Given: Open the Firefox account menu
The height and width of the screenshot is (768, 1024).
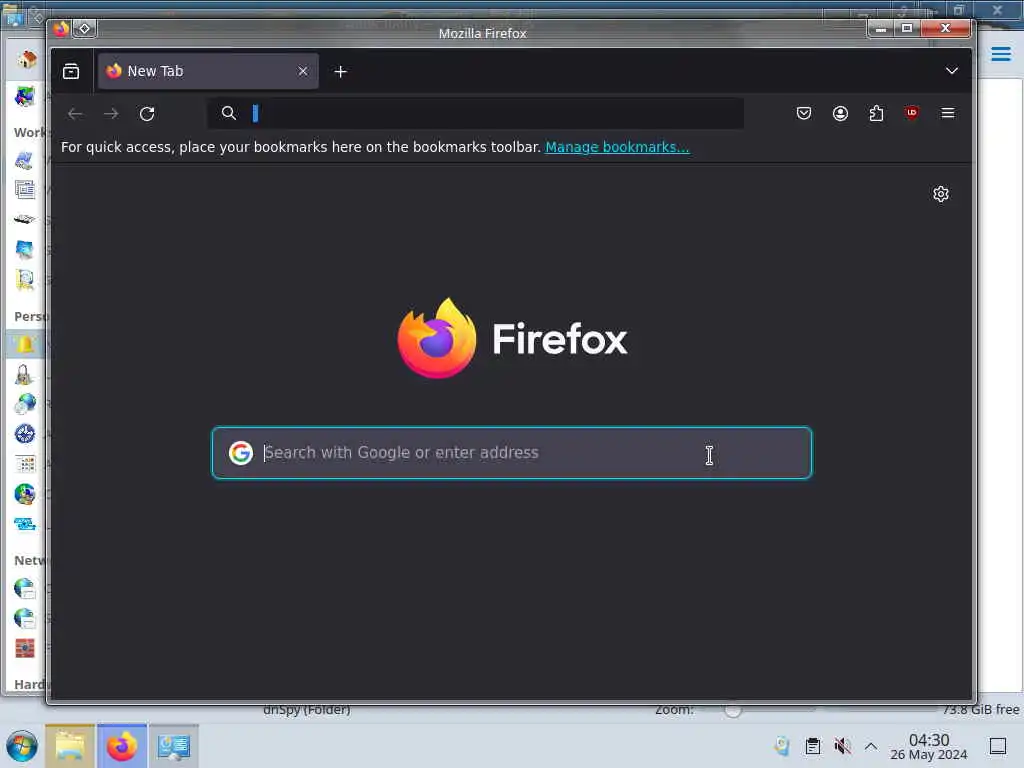Looking at the screenshot, I should [x=840, y=113].
